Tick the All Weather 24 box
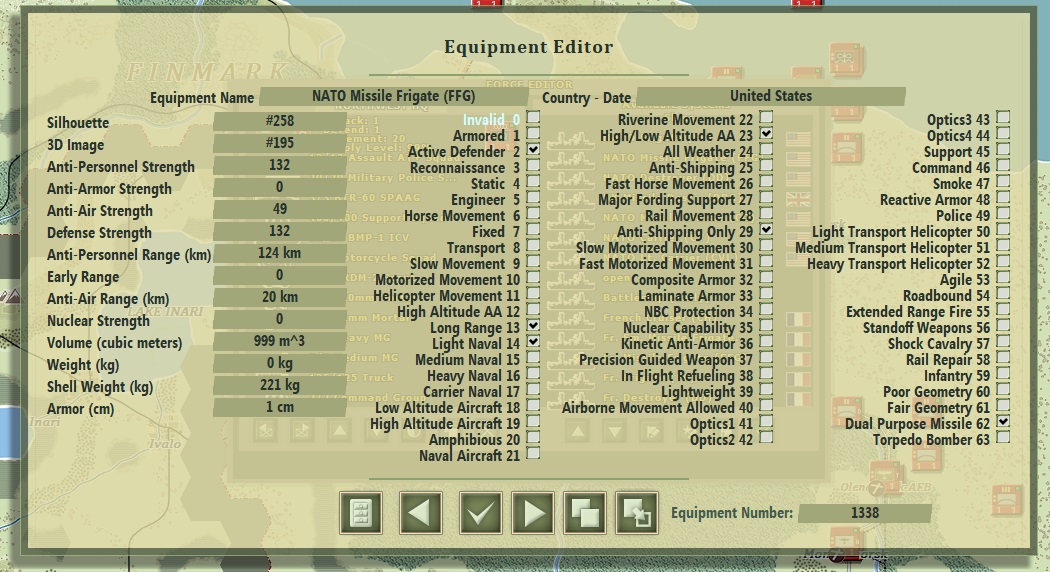The image size is (1050, 572). pyautogui.click(x=766, y=149)
